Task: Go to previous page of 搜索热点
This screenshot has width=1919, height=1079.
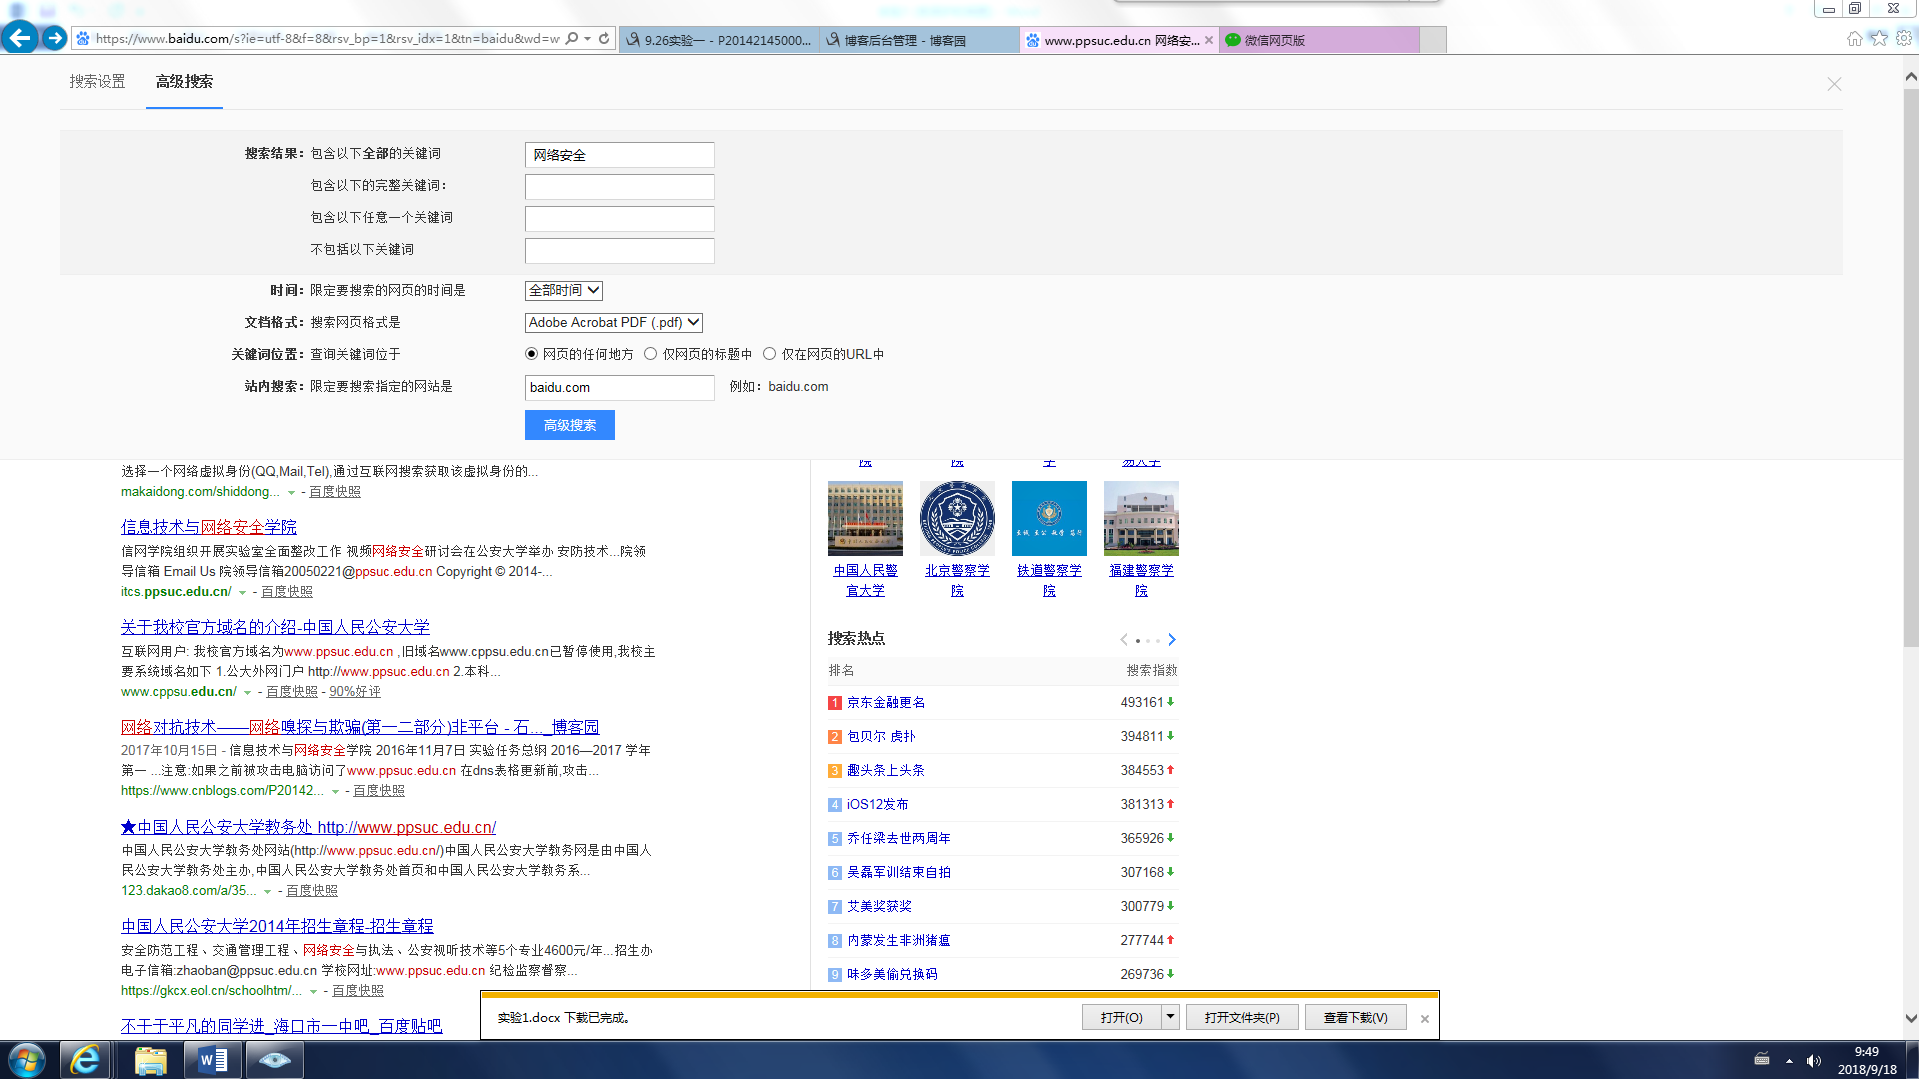Action: pyautogui.click(x=1124, y=640)
